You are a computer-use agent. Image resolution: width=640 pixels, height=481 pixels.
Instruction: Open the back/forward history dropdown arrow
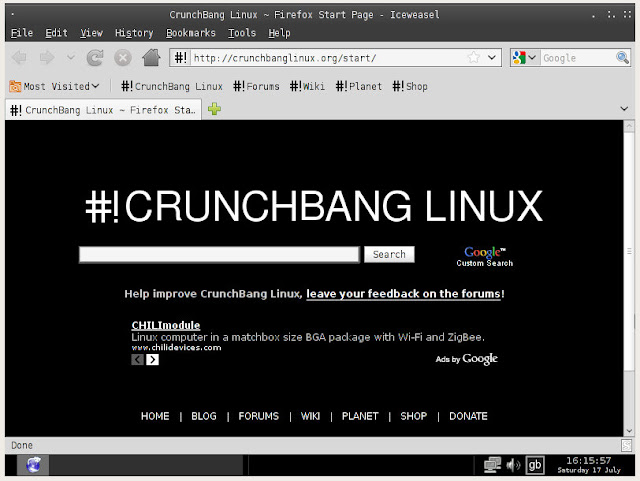point(71,58)
